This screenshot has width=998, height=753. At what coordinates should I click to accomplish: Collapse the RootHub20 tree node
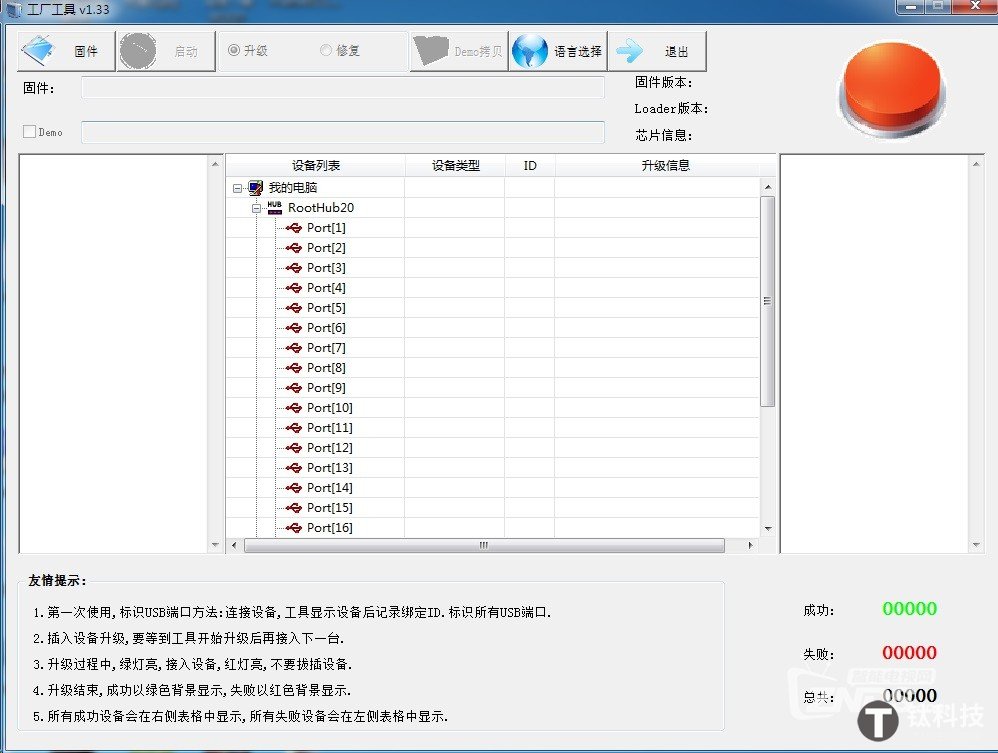point(256,208)
